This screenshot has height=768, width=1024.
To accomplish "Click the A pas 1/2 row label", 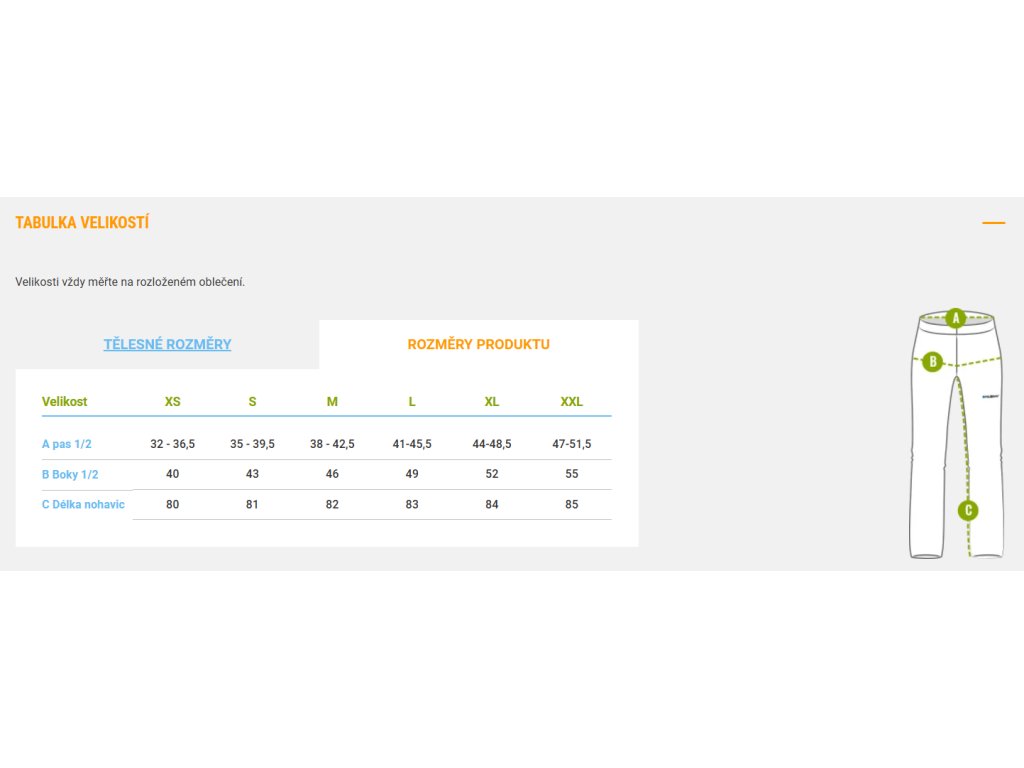I will (67, 444).
